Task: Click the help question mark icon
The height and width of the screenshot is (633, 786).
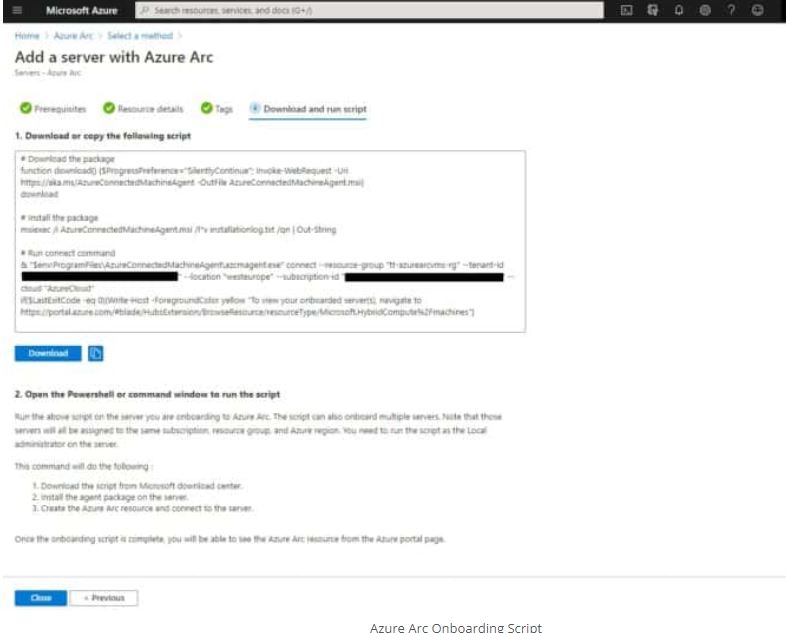Action: coord(731,10)
